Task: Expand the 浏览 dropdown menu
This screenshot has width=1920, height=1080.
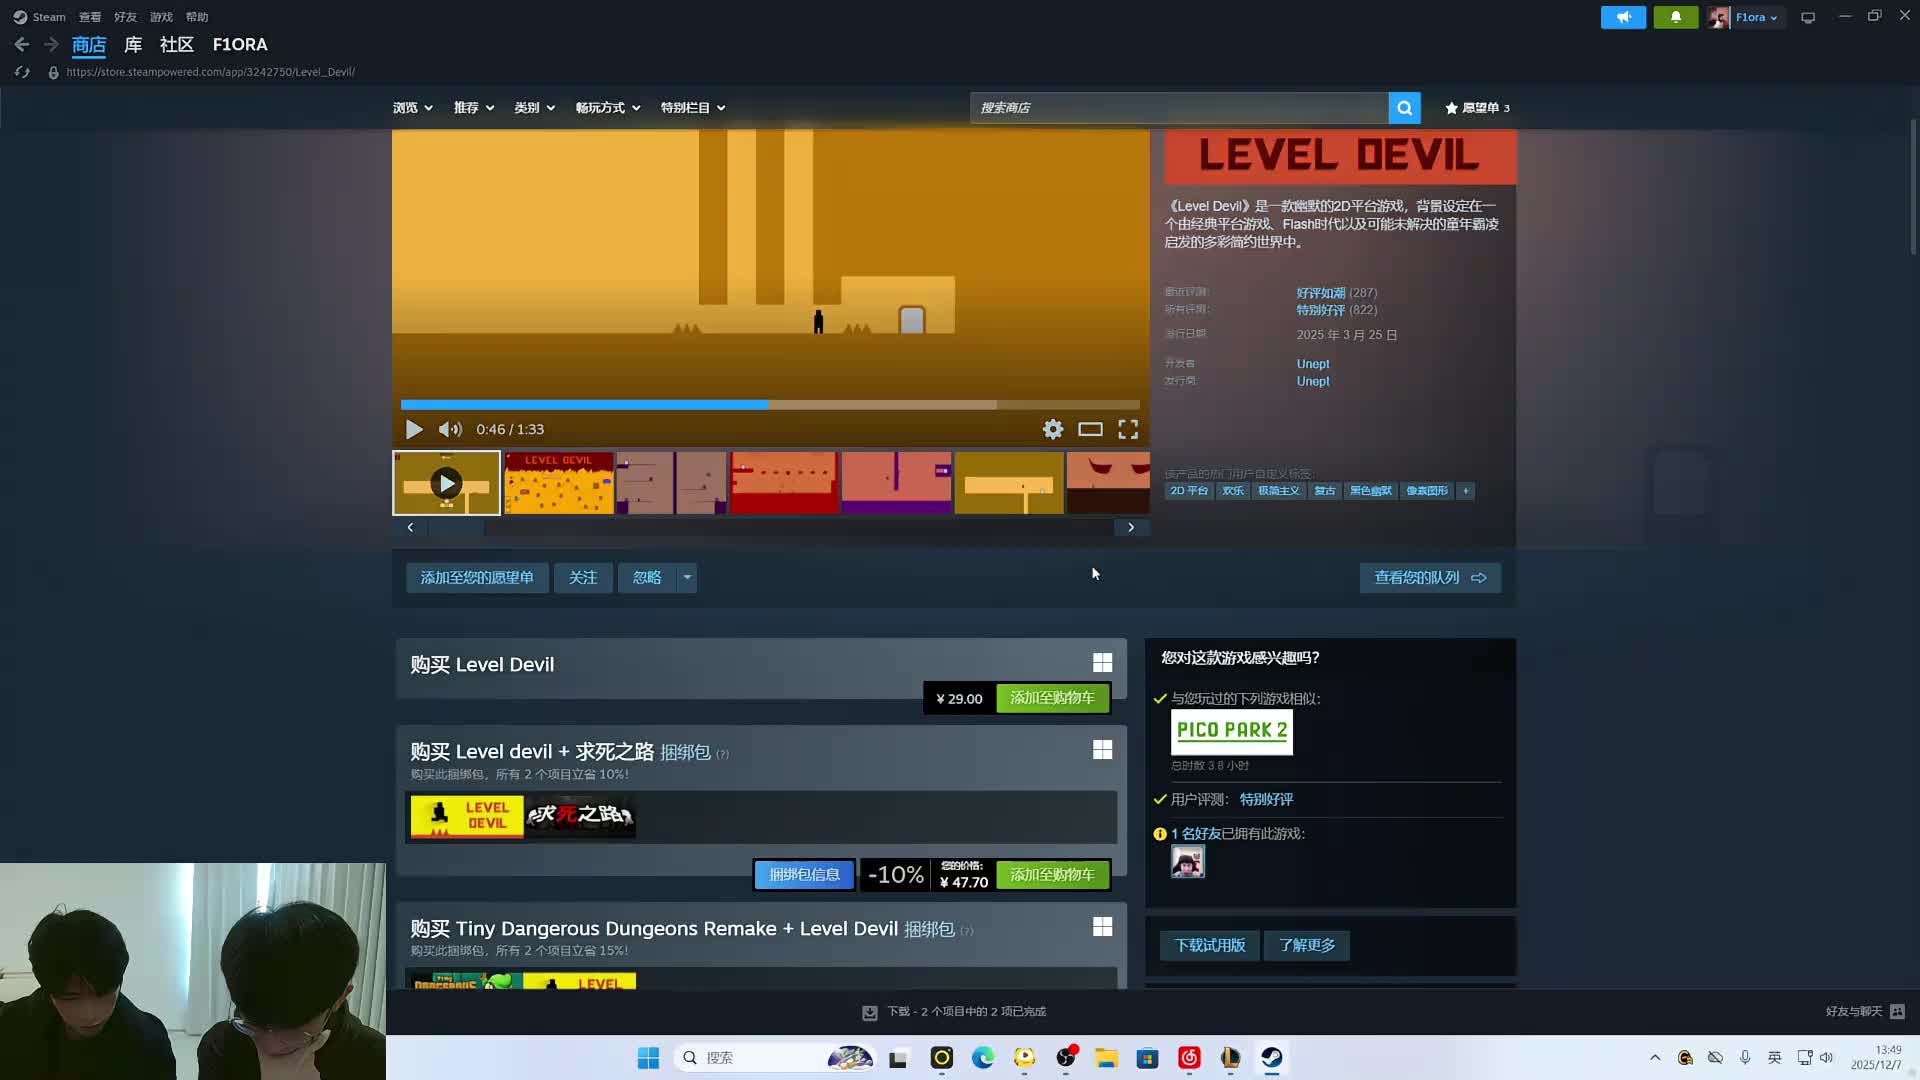Action: click(413, 108)
